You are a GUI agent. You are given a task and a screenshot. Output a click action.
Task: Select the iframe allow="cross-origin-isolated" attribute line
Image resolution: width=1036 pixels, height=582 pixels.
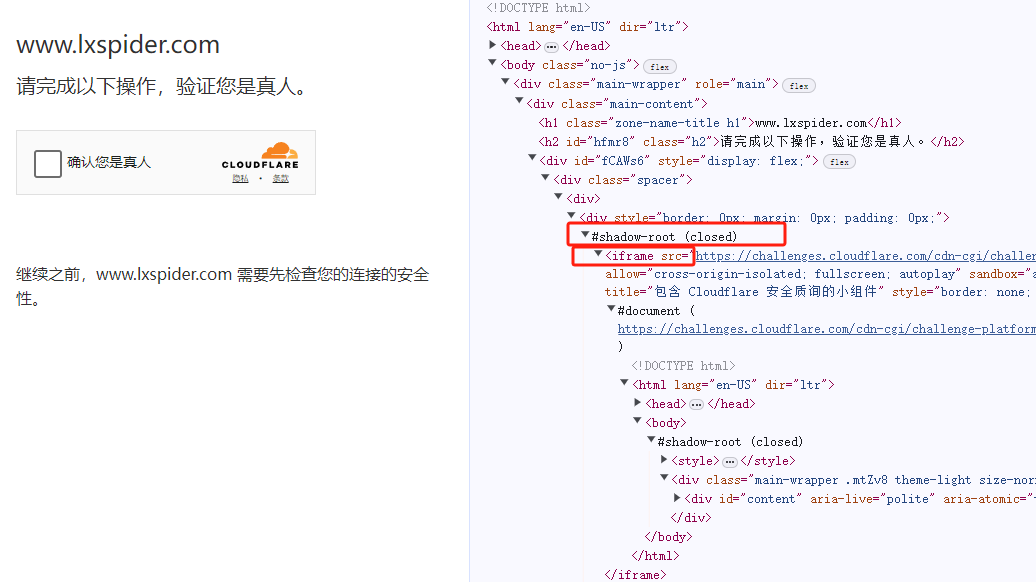pos(820,274)
